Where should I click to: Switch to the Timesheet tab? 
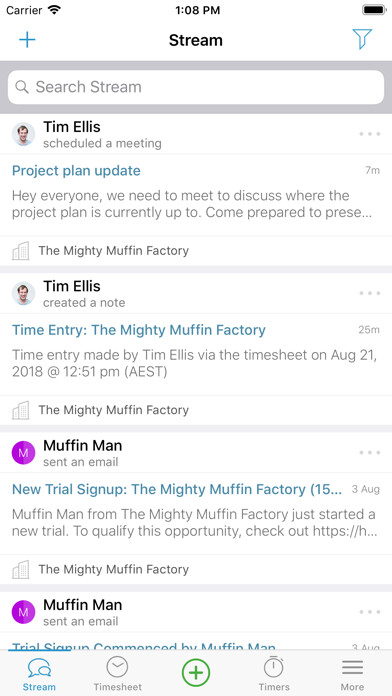pos(118,673)
